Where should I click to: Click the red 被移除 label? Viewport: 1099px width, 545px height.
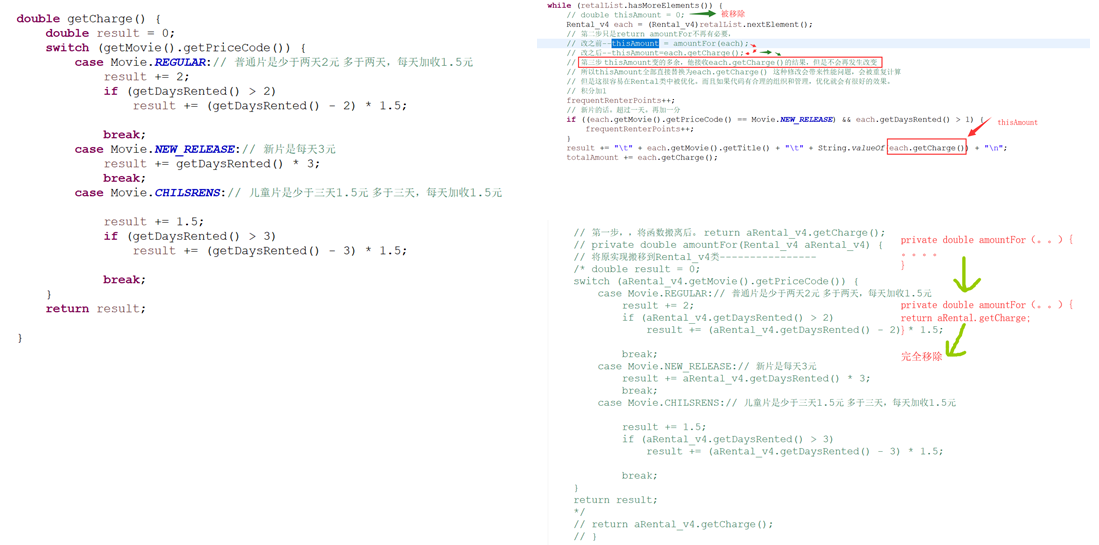tap(733, 14)
